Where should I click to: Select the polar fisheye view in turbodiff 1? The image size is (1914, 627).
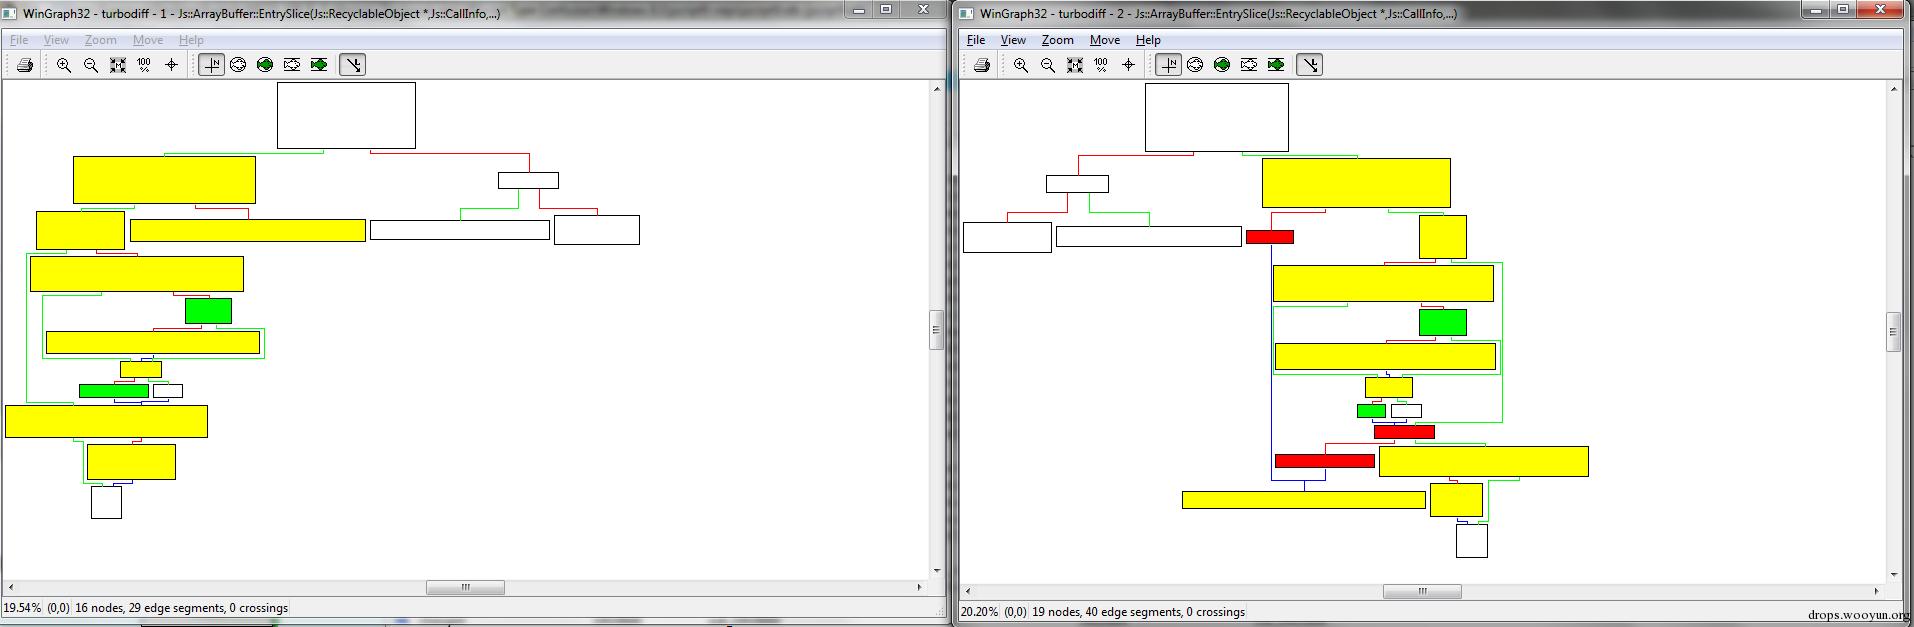click(238, 65)
